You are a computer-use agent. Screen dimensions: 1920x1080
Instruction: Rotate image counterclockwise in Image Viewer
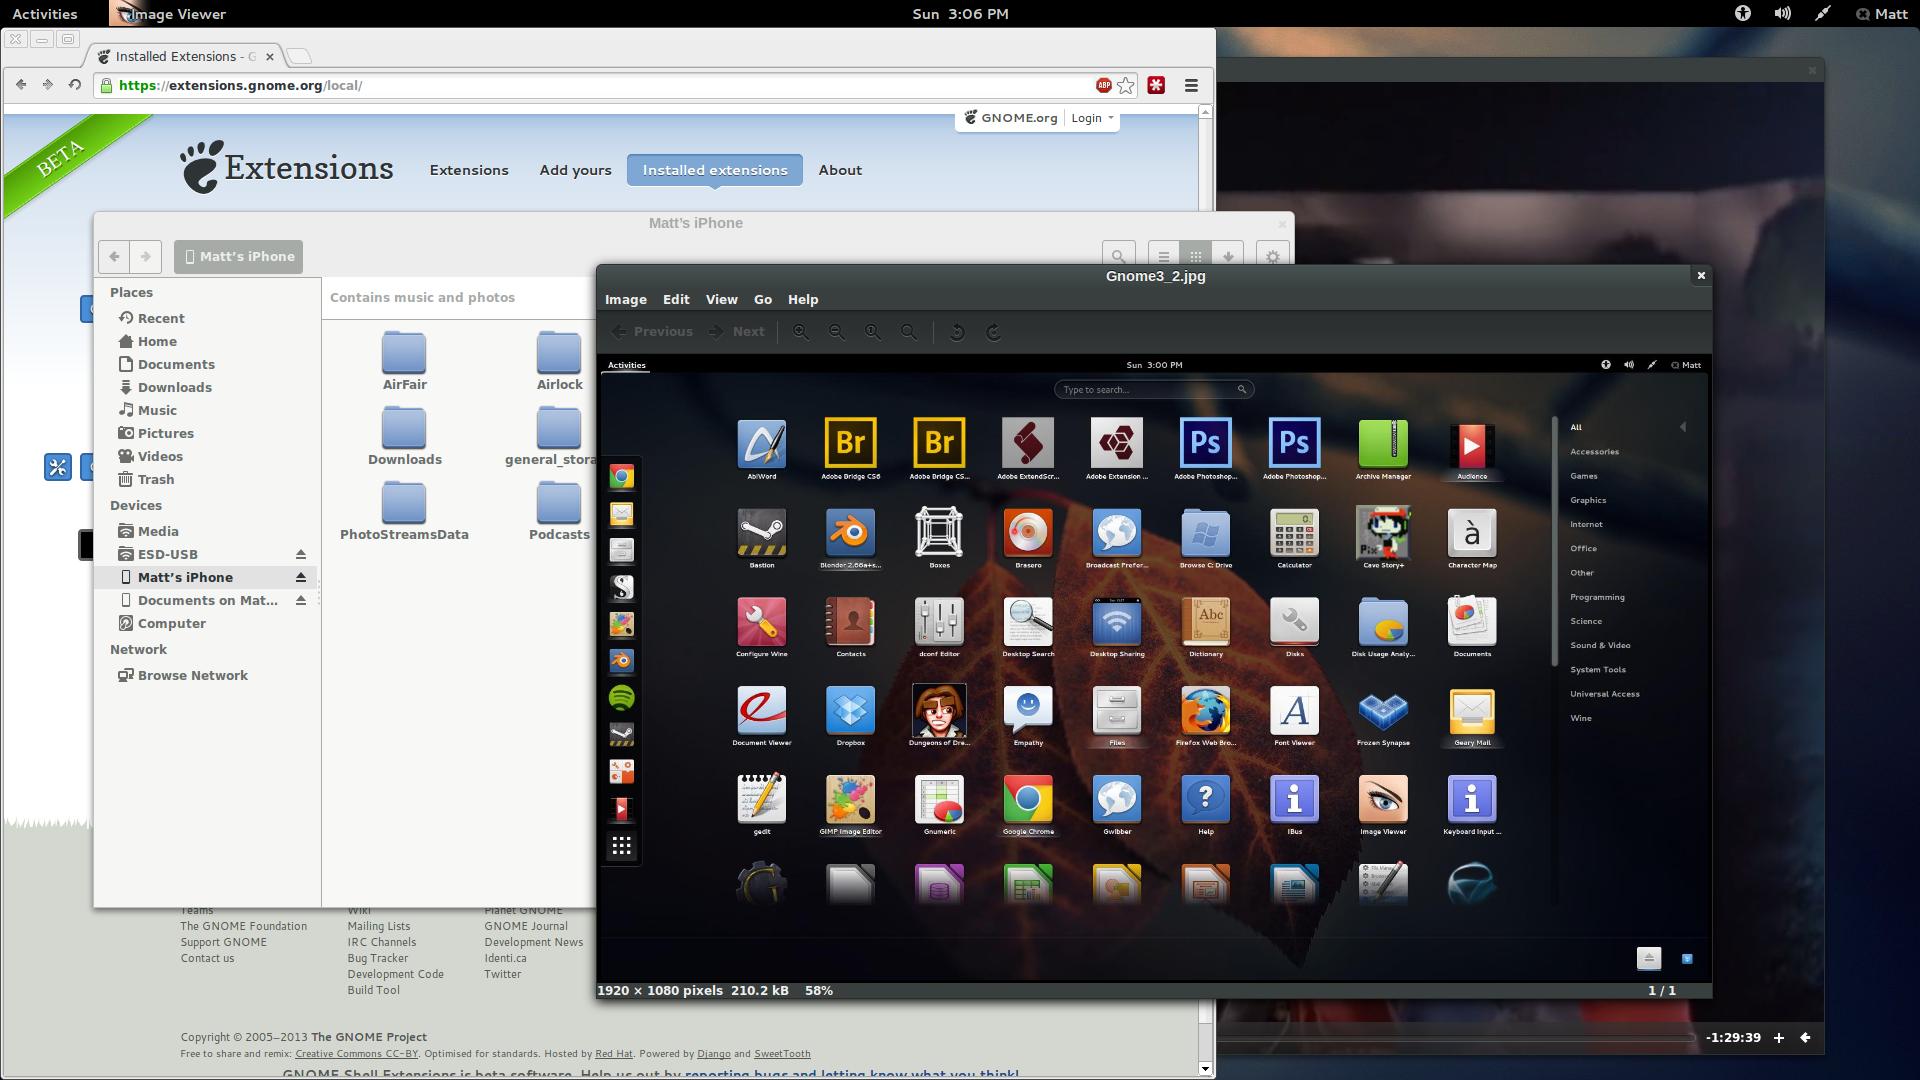[957, 332]
